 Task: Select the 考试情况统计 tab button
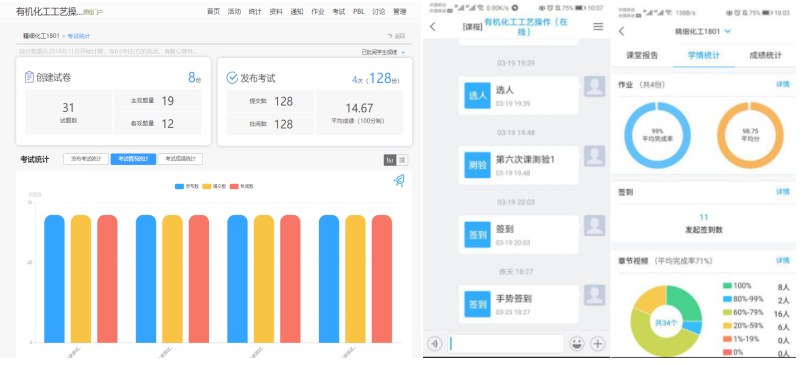click(x=133, y=159)
